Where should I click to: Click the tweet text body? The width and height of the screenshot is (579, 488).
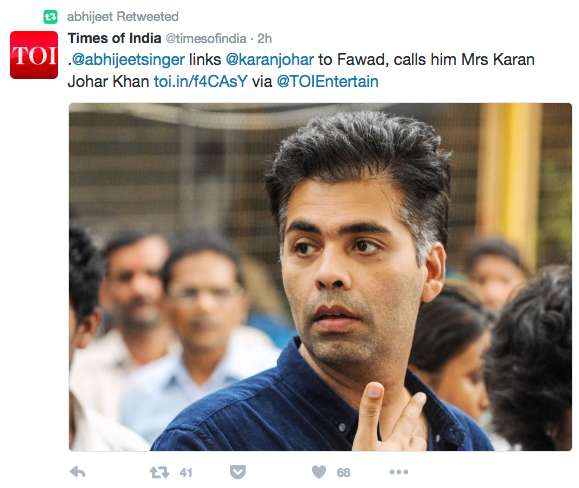pyautogui.click(x=301, y=71)
